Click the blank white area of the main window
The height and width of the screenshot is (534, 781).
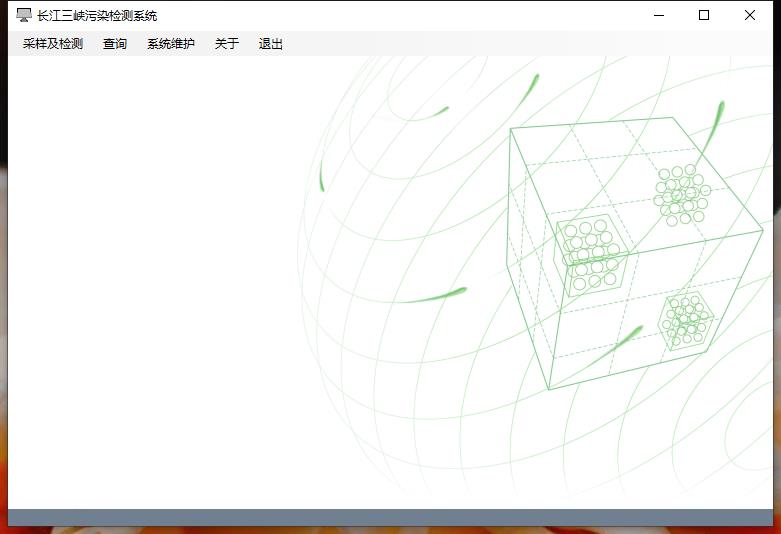point(150,280)
